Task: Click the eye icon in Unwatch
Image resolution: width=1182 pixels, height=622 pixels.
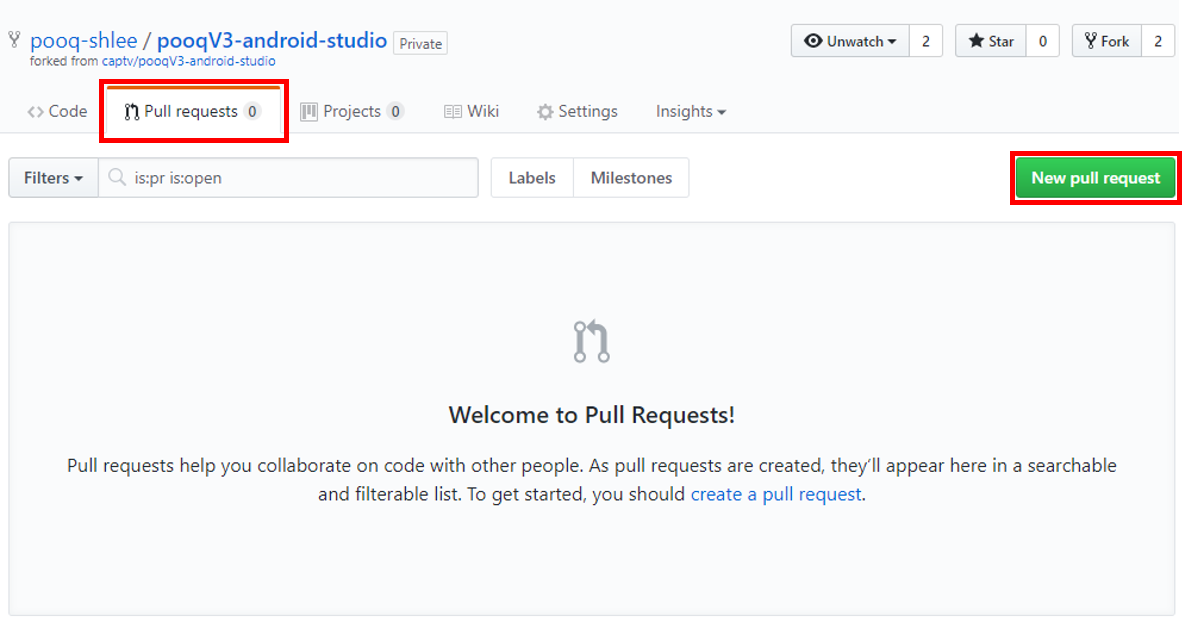Action: [813, 41]
